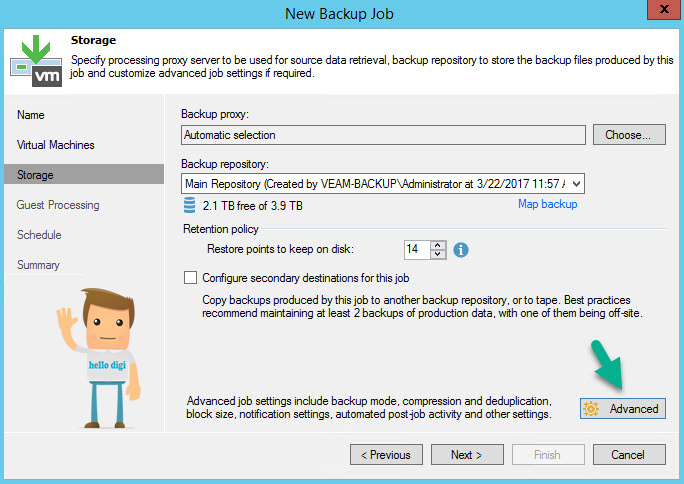684x484 pixels.
Task: Click the Retention policy group label
Action: point(221,229)
